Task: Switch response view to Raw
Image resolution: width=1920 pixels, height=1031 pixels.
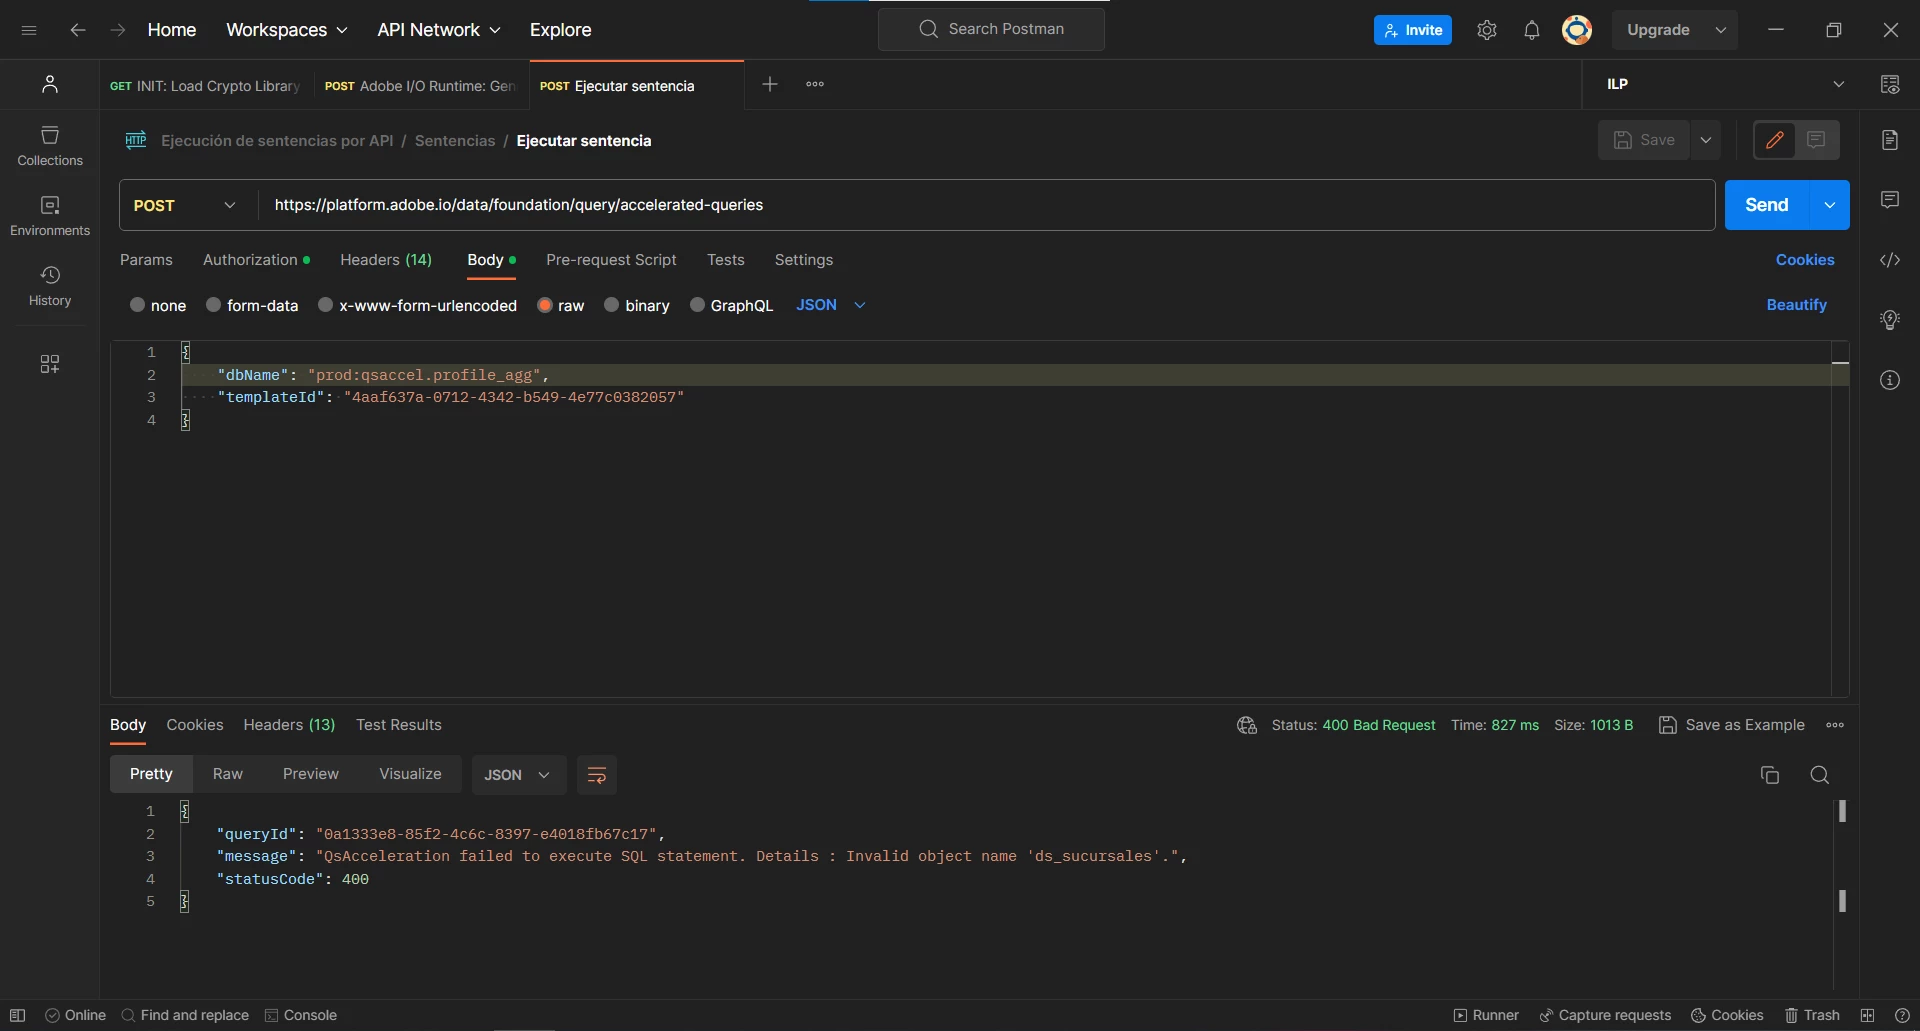Action: pos(228,774)
